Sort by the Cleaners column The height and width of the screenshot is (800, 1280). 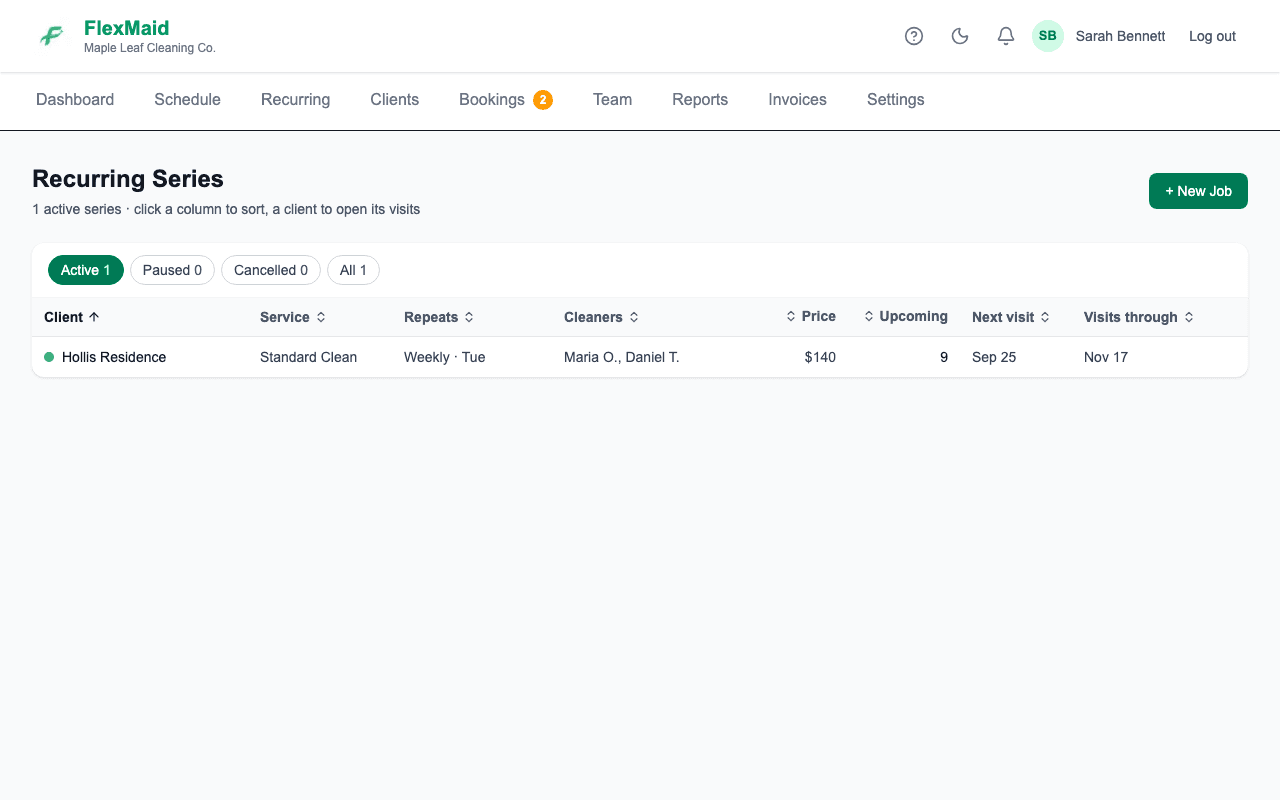click(602, 317)
